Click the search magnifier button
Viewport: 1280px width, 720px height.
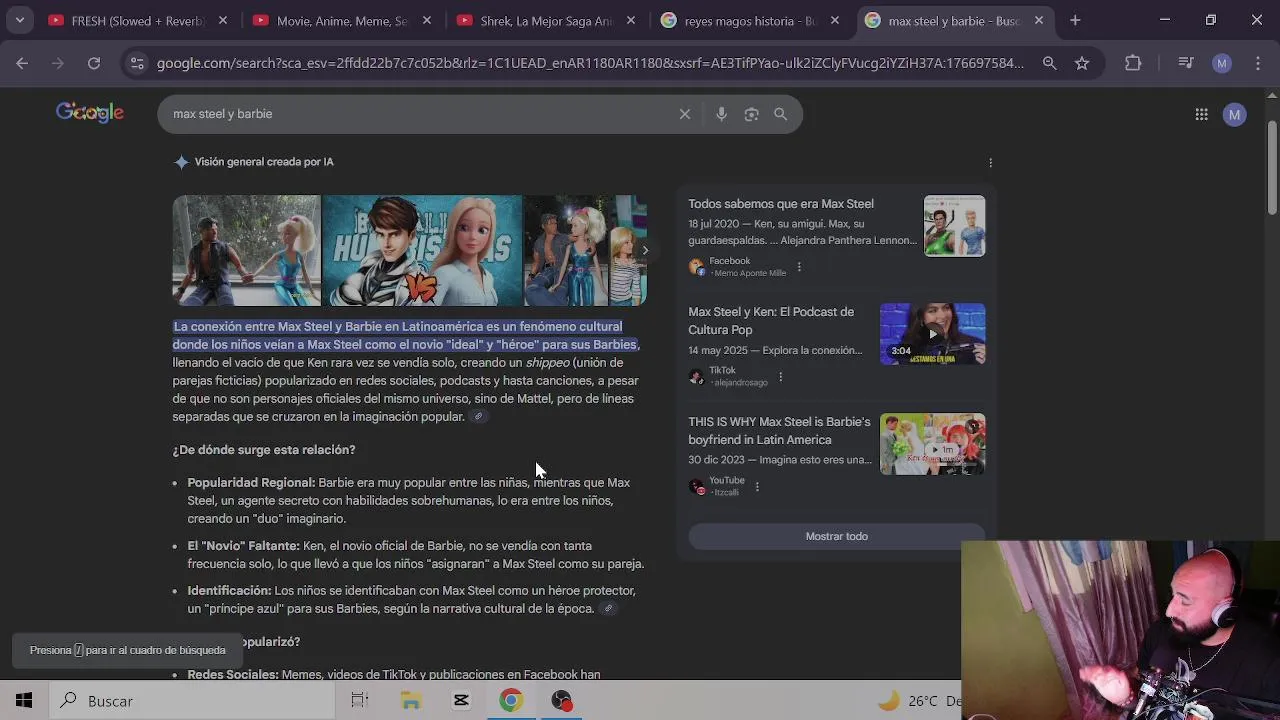click(781, 114)
